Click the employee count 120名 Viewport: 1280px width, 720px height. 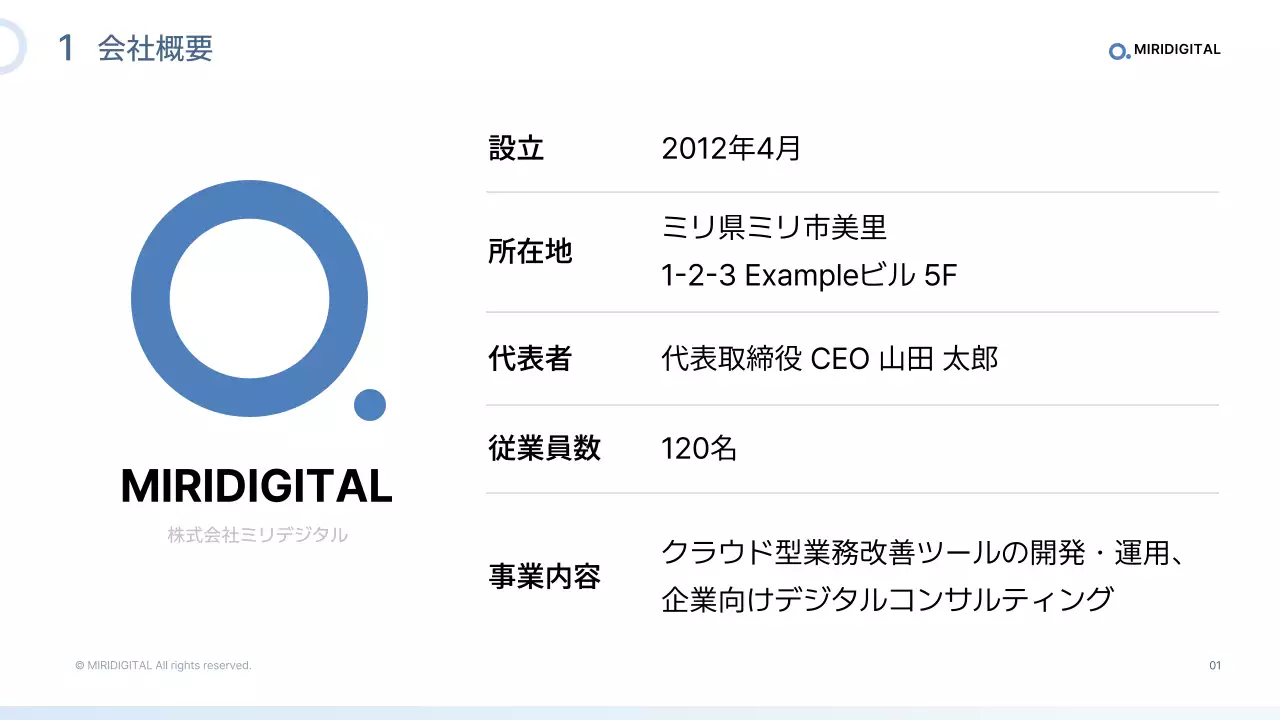pyautogui.click(x=699, y=448)
